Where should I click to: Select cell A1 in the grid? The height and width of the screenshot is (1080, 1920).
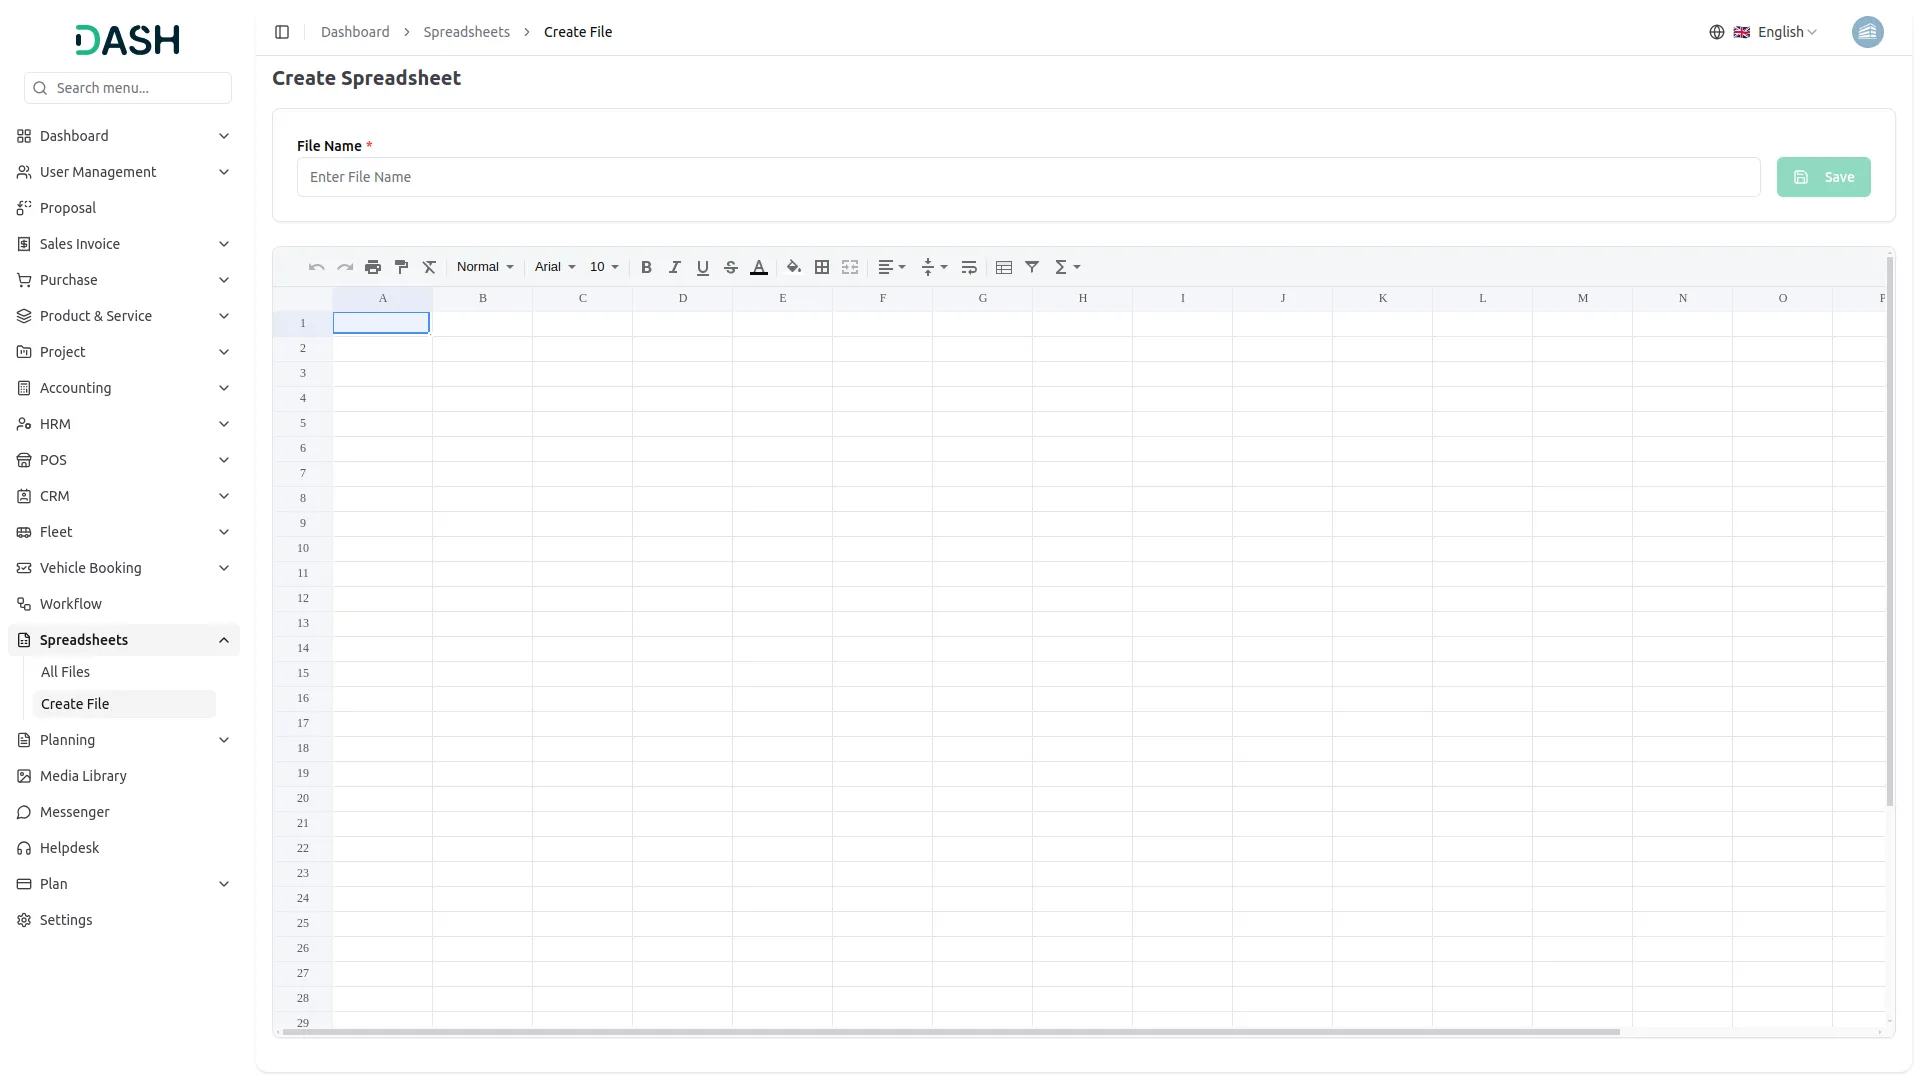[381, 323]
